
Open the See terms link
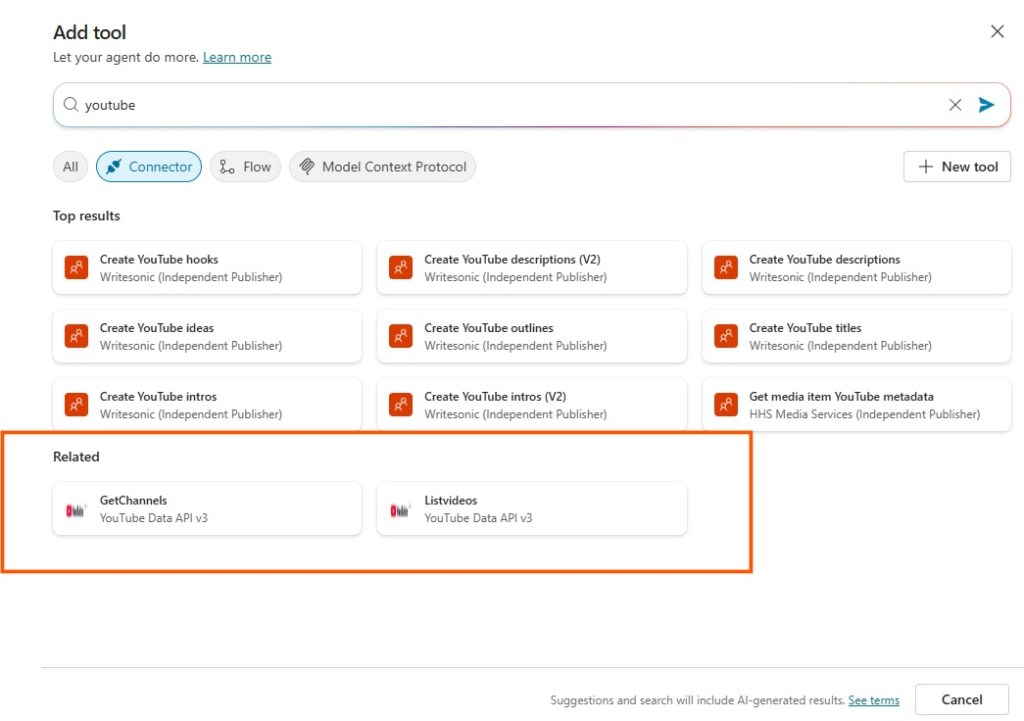point(873,701)
